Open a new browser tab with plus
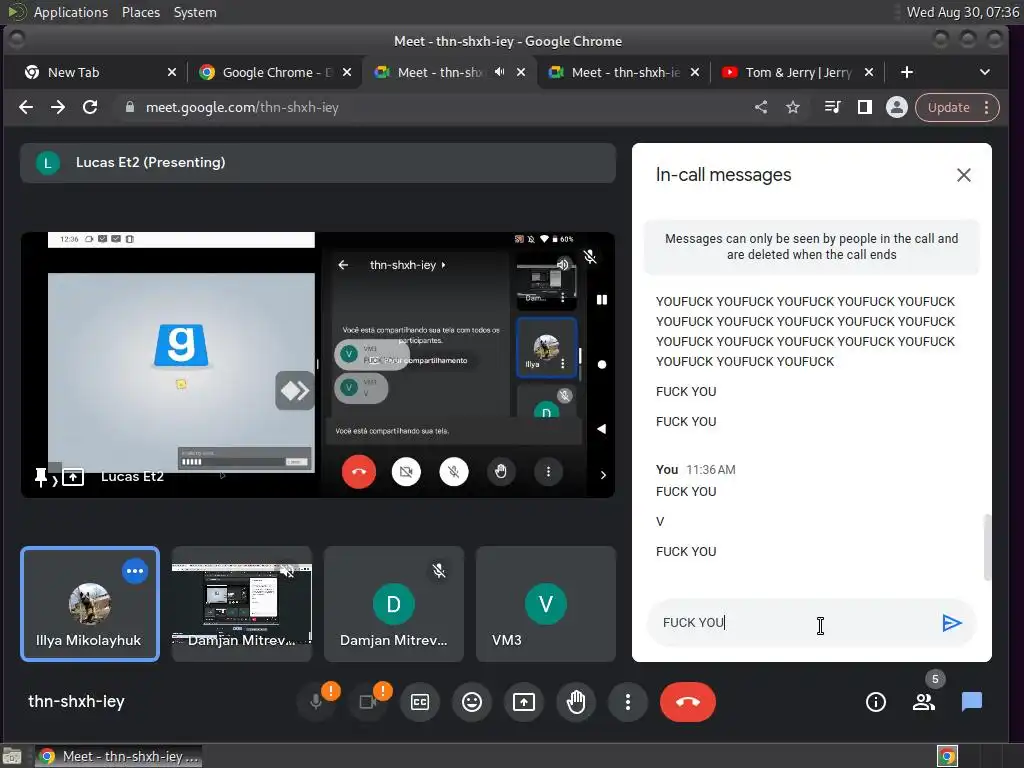 [906, 72]
